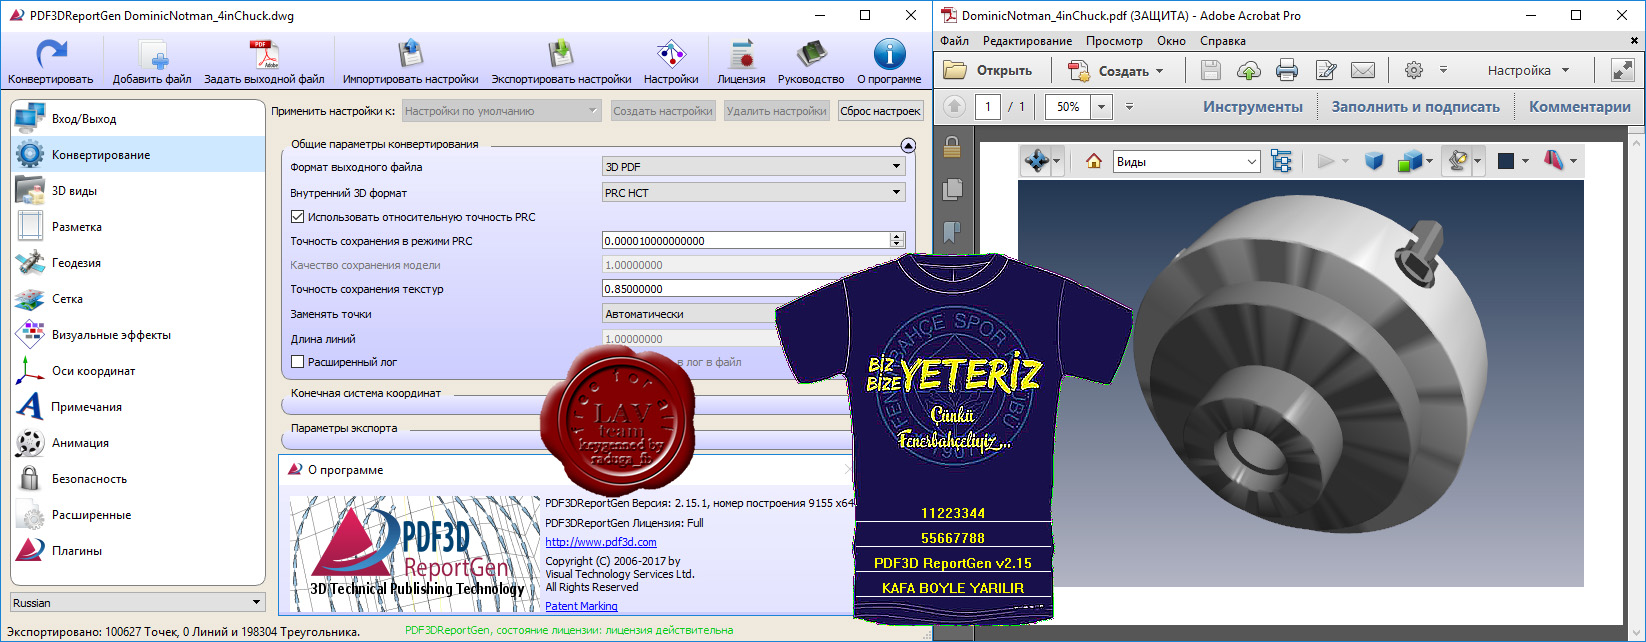This screenshot has width=1646, height=642.
Task: Open Acrobat Справка menu
Action: 1222,41
